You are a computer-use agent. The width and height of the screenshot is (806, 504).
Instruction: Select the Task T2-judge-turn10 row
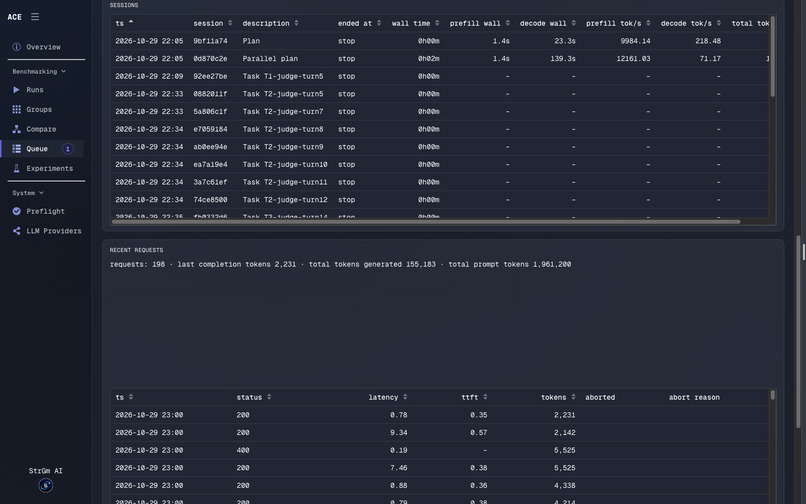coord(439,165)
